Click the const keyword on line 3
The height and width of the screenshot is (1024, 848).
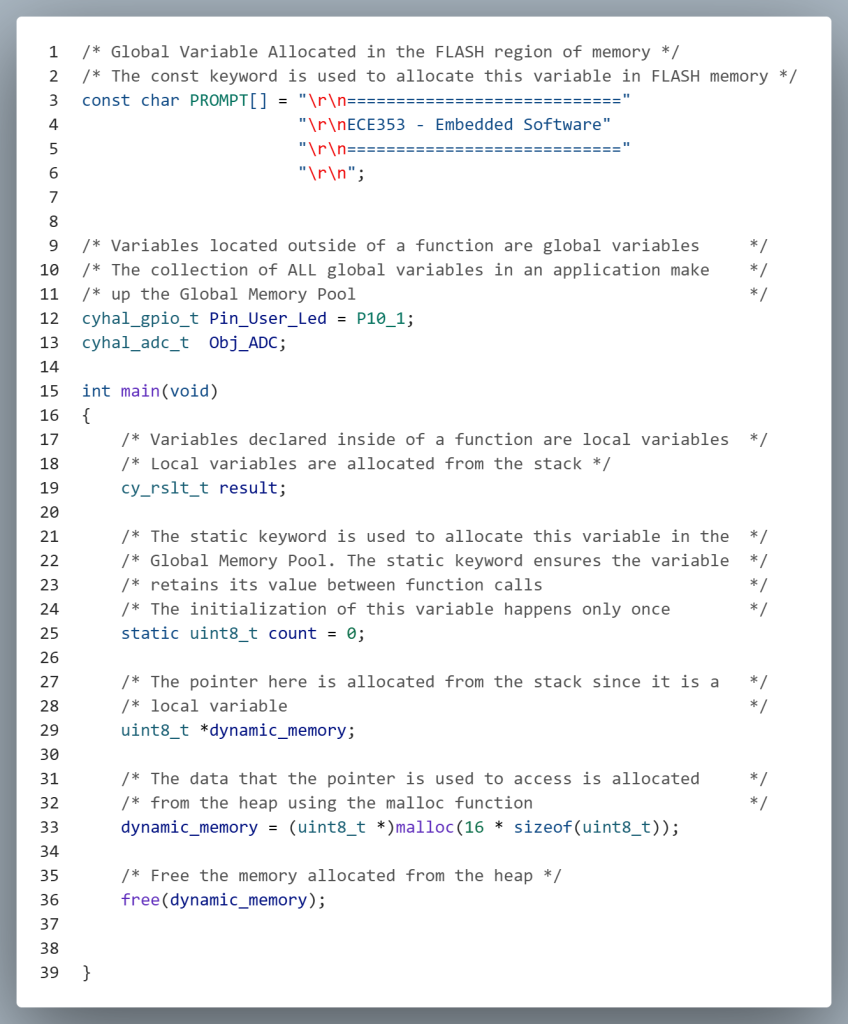pos(106,100)
